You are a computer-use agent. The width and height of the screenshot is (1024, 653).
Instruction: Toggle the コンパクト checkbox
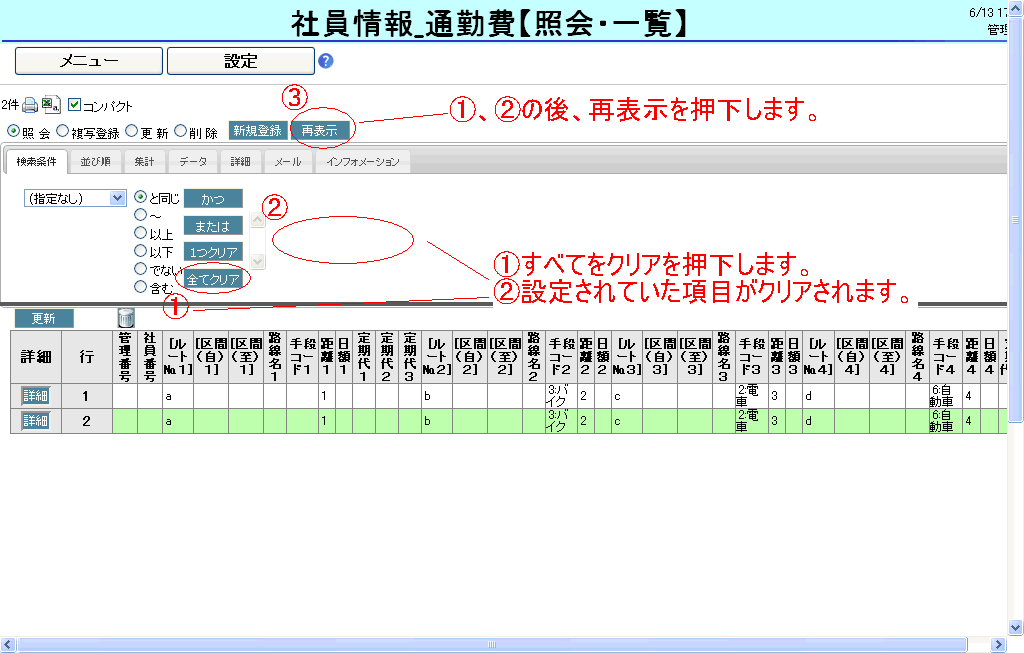[x=74, y=105]
